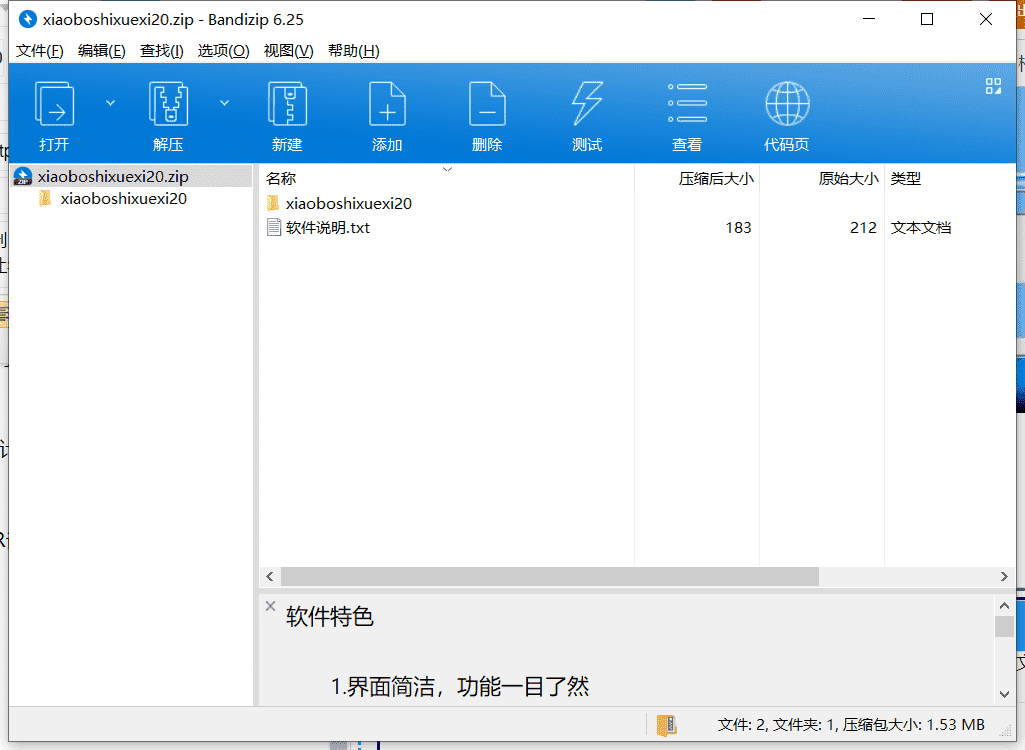Click the archive icon in status bar
Viewport: 1025px width, 750px height.
667,725
